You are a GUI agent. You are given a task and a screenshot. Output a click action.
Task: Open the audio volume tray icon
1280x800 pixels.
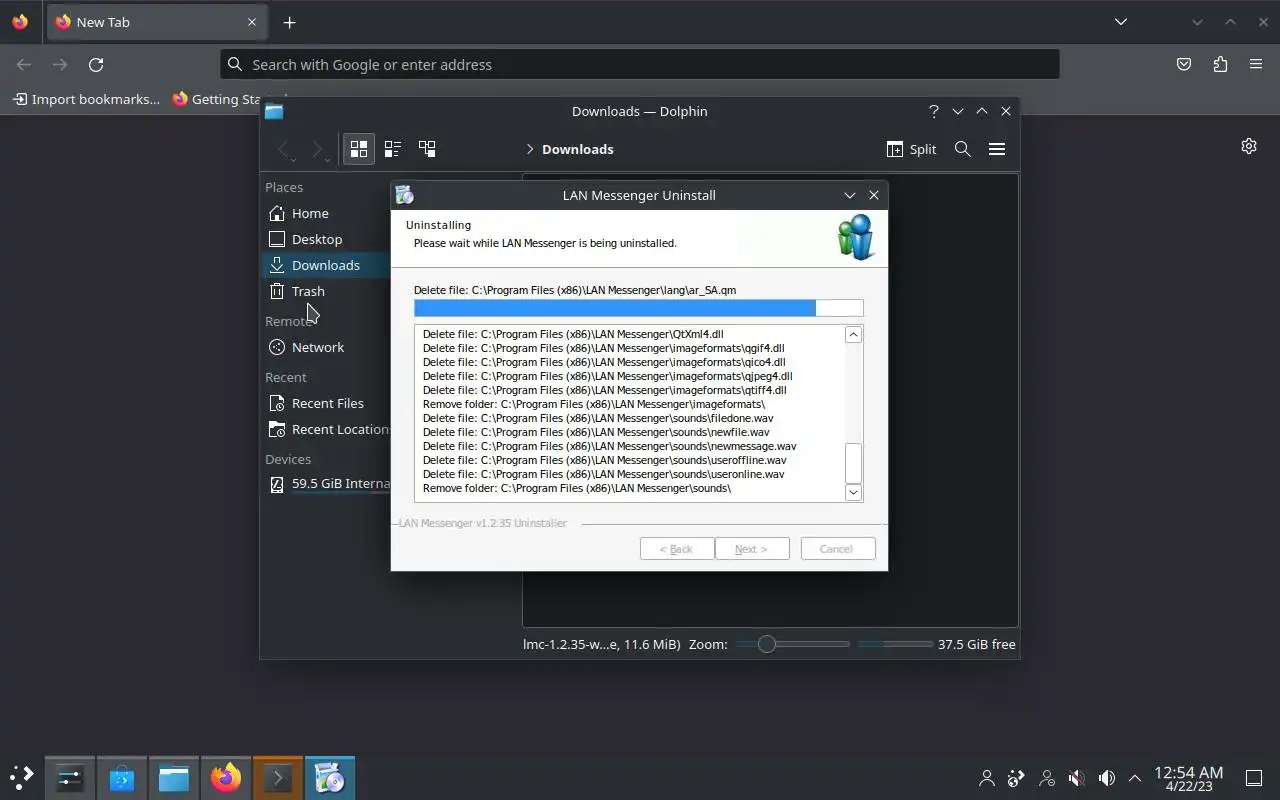(x=1107, y=778)
